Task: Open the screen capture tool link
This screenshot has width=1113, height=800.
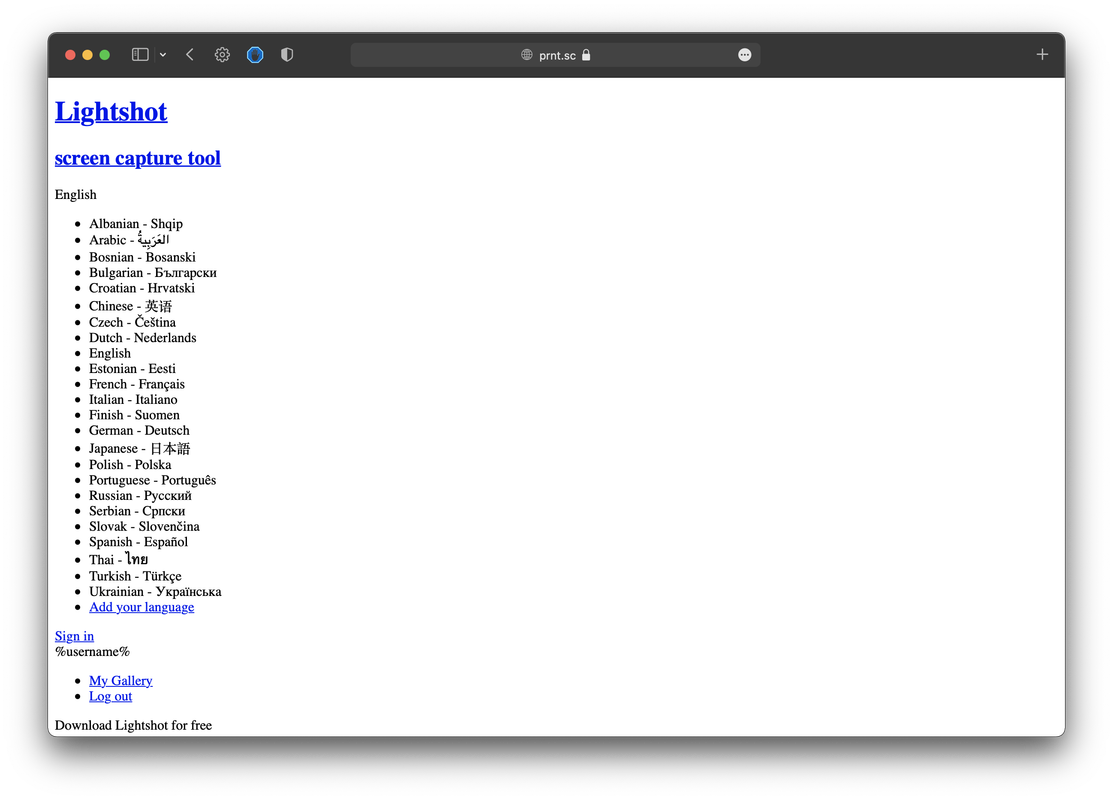Action: (138, 158)
